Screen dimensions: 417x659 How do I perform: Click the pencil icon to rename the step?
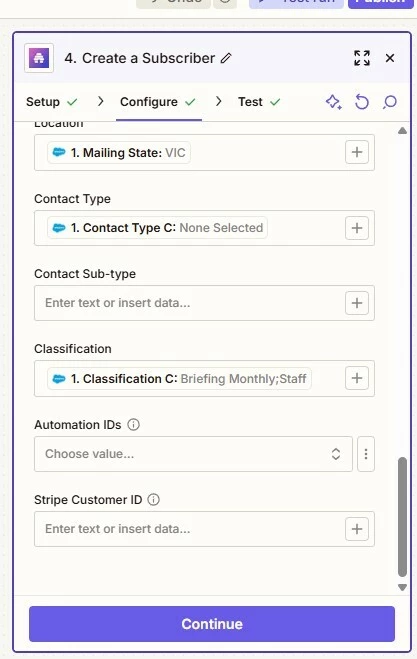[x=226, y=58]
